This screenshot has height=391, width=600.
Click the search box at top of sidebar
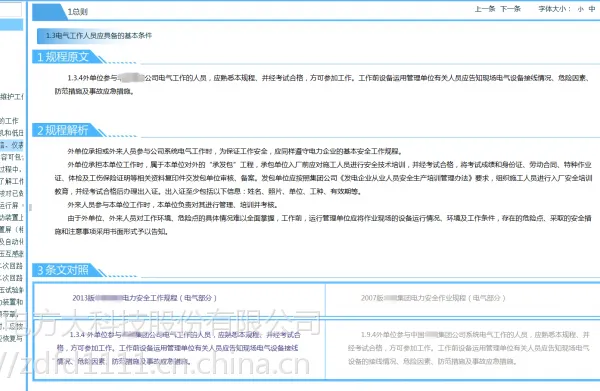11,9
